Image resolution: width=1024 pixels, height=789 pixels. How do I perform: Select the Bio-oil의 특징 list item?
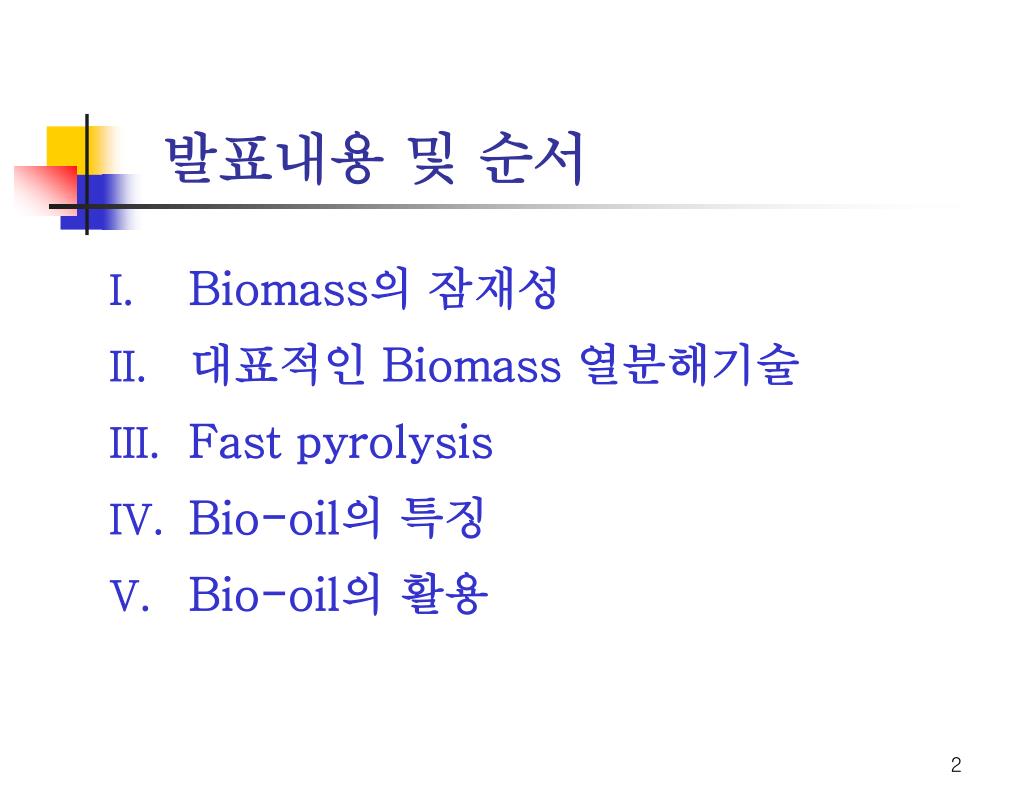336,519
